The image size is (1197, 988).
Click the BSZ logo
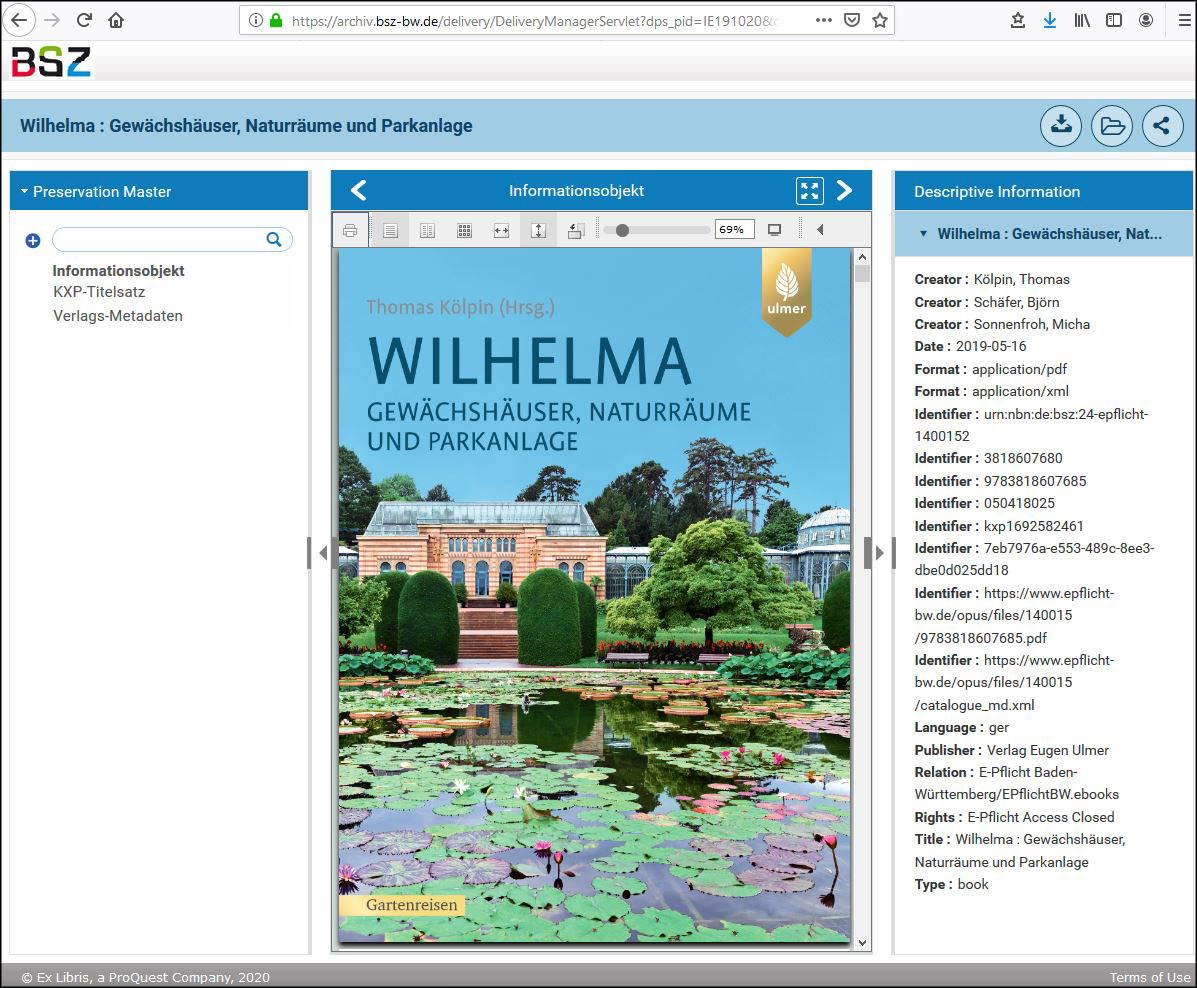pos(51,62)
